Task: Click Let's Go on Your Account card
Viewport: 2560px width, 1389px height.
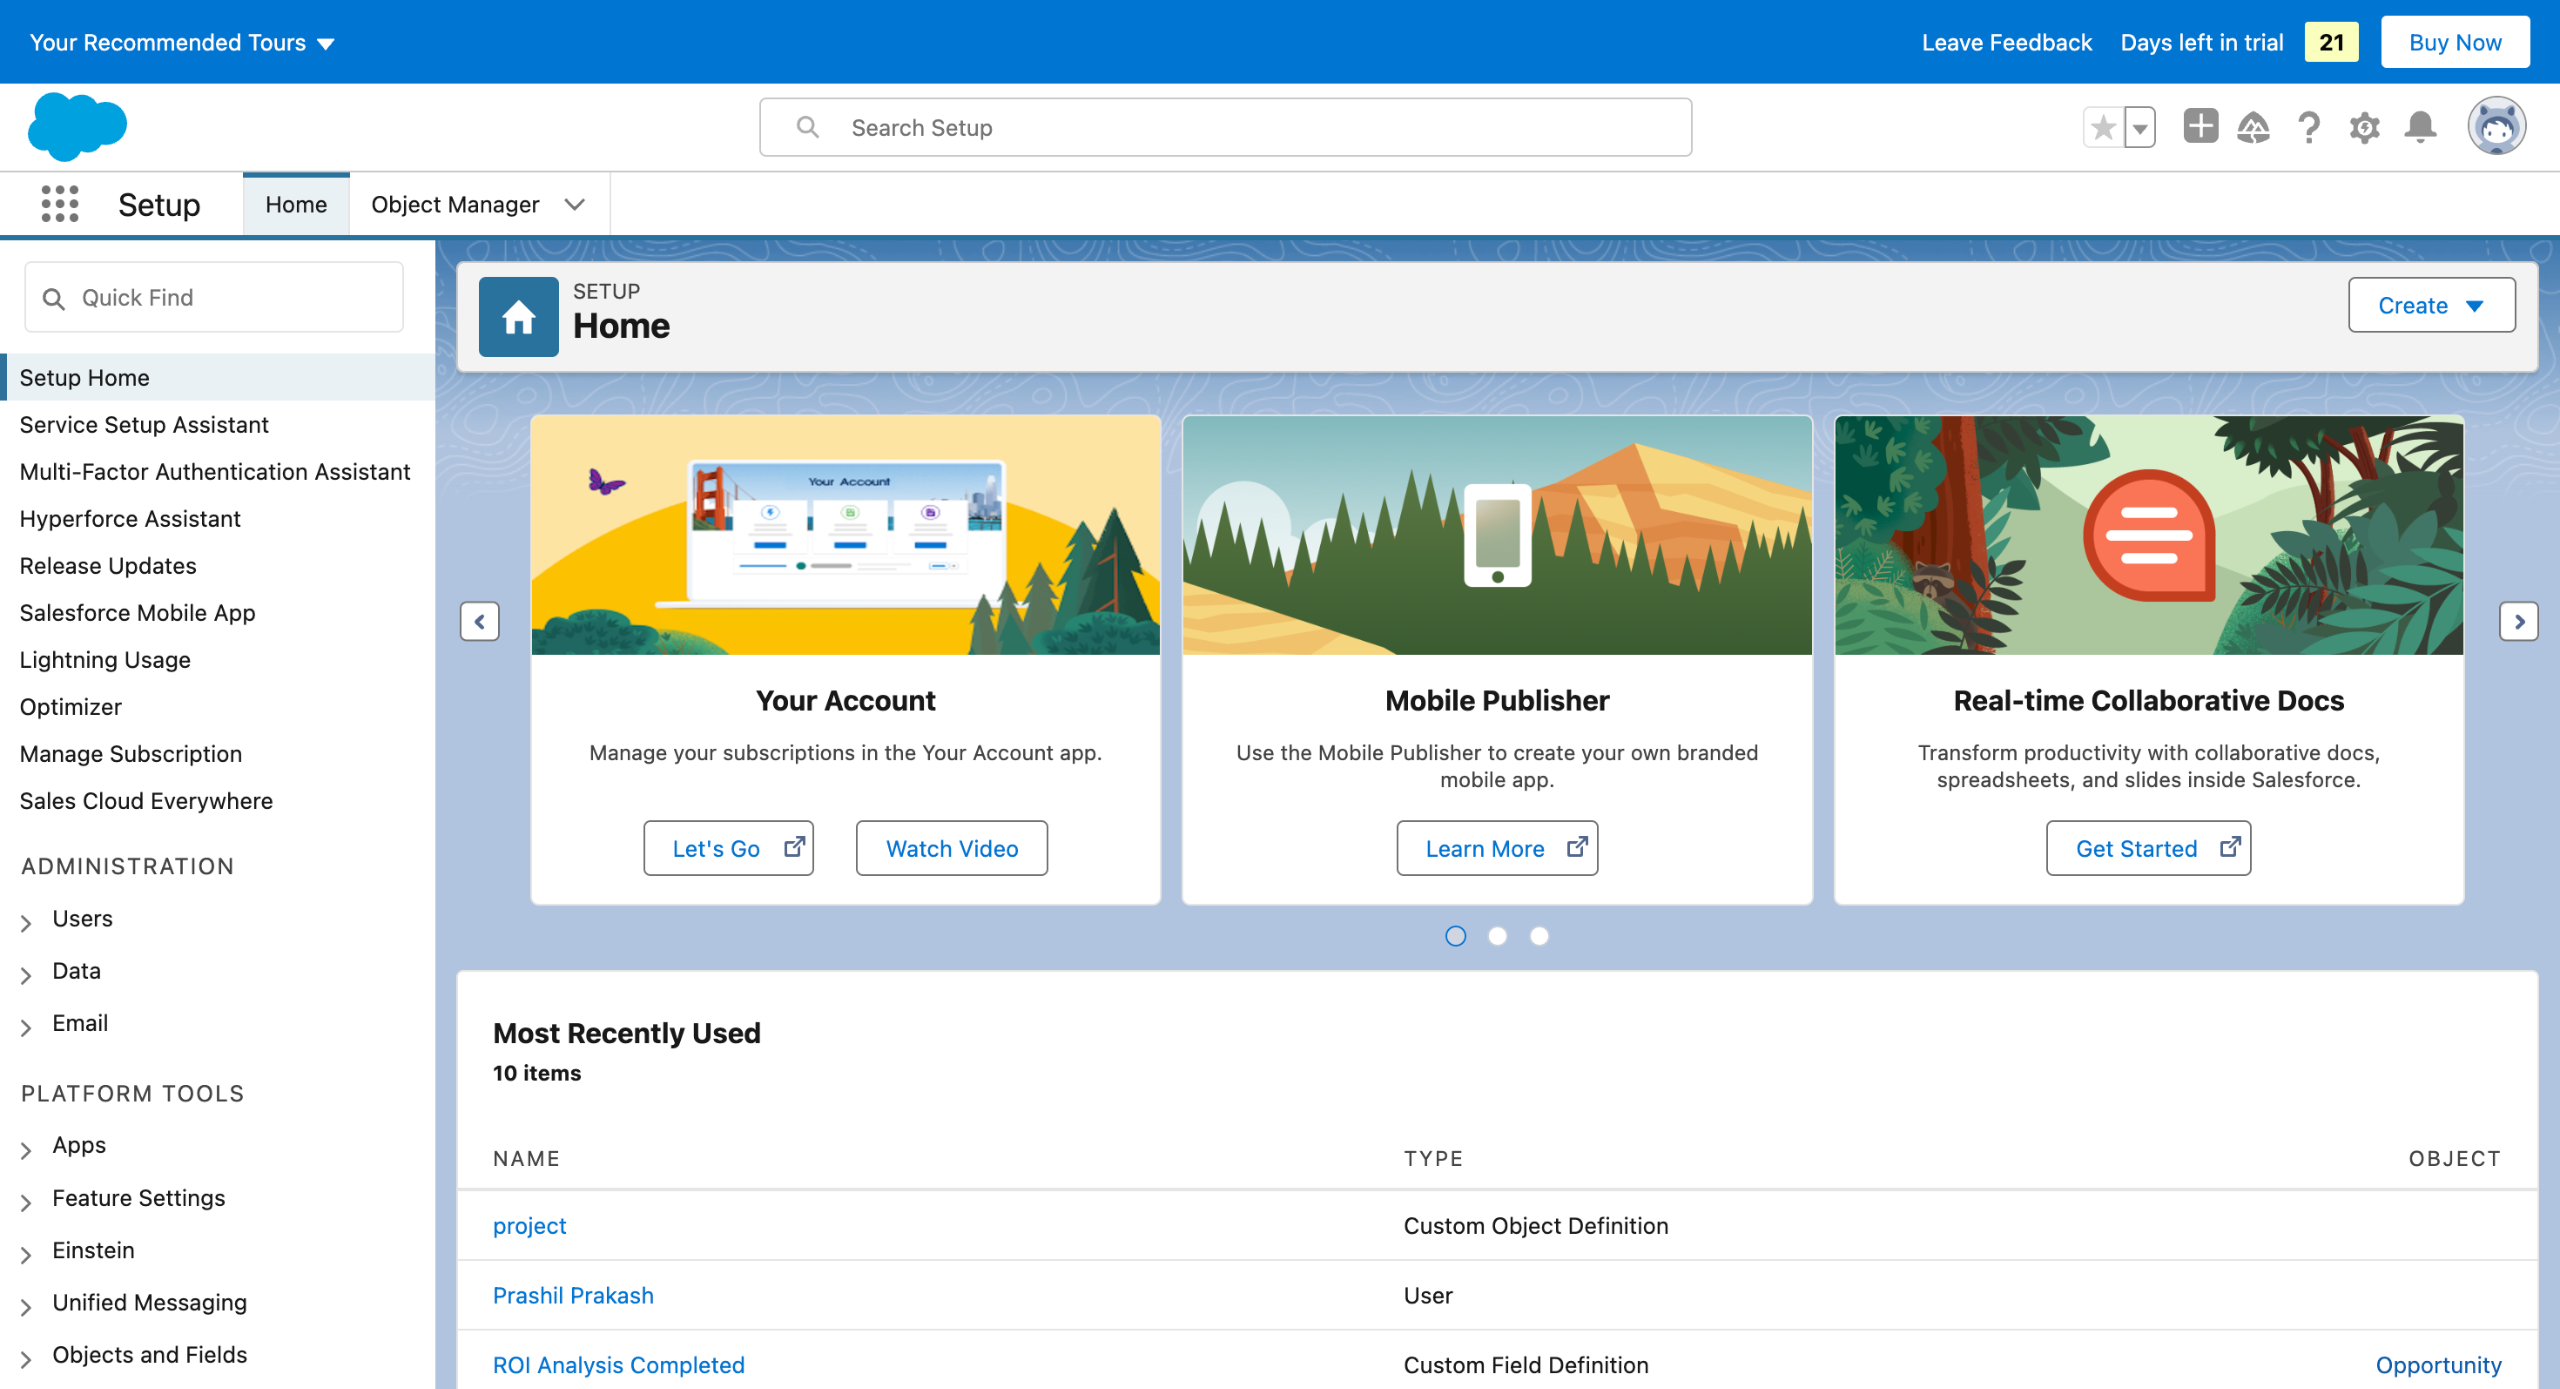Action: point(728,848)
